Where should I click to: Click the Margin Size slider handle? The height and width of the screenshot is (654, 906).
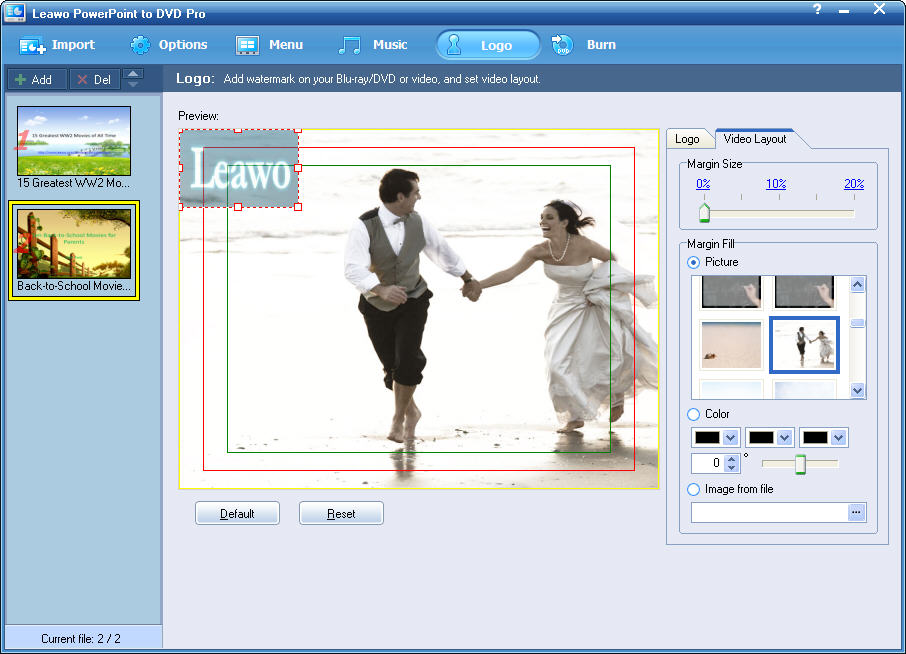pos(704,212)
